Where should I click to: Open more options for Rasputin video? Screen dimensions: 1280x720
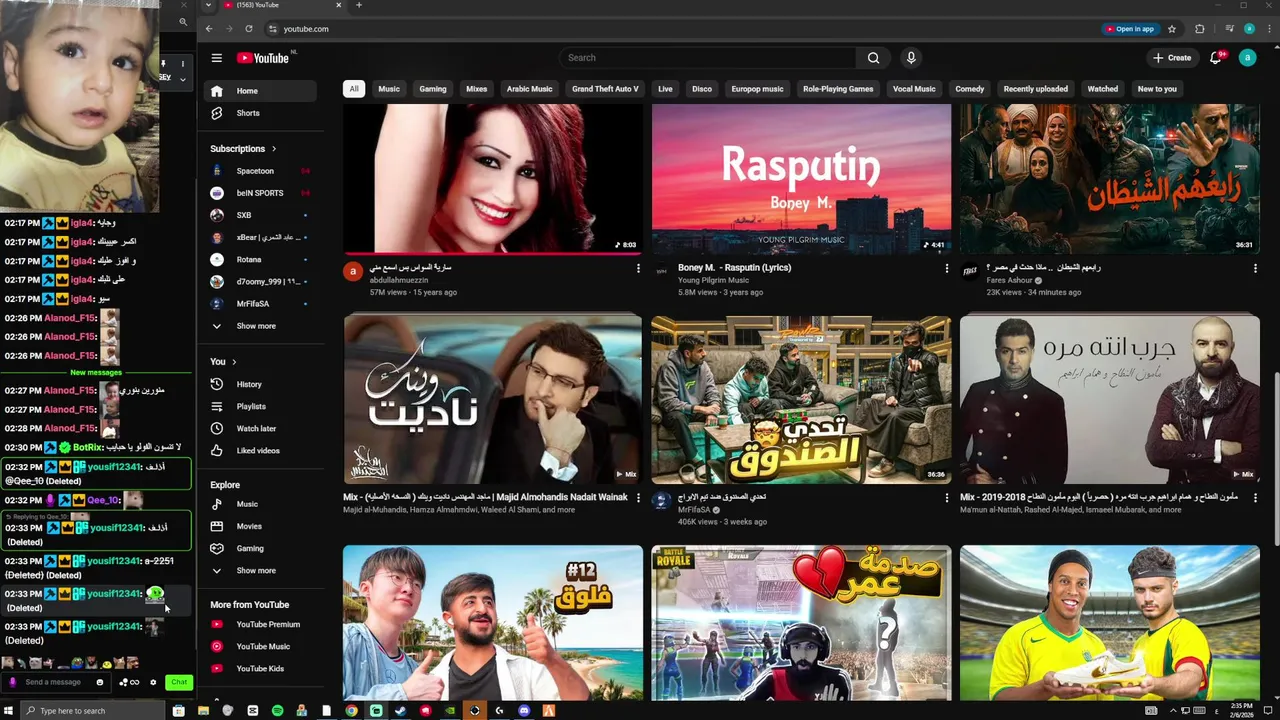[946, 268]
